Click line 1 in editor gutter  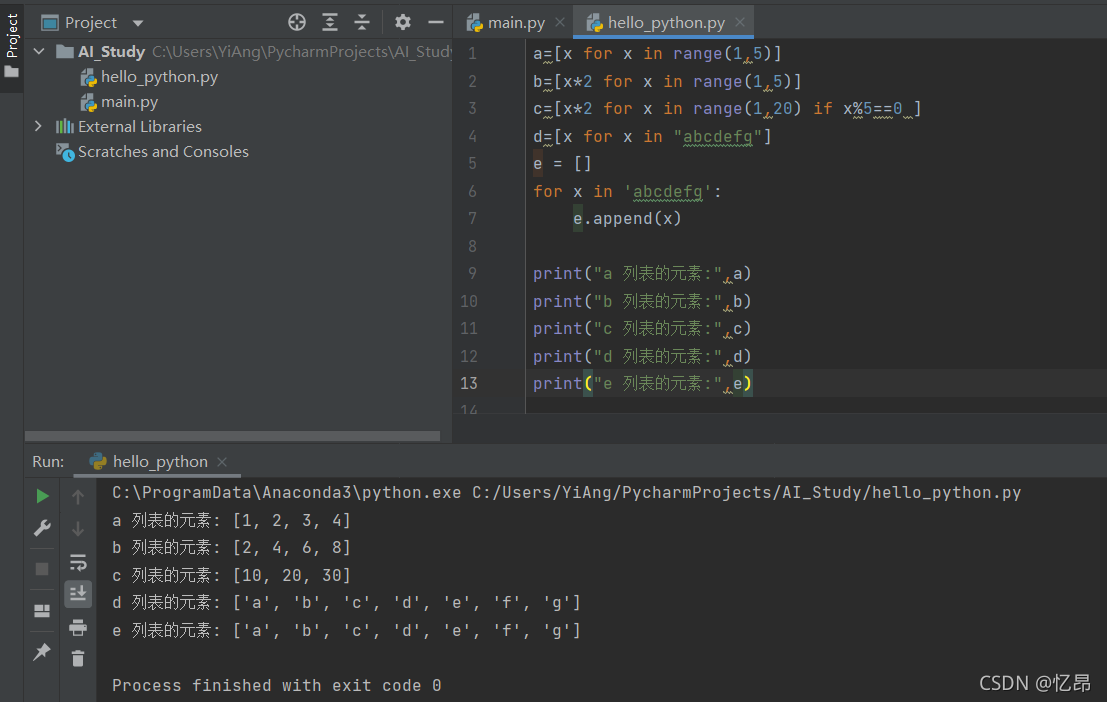click(472, 54)
